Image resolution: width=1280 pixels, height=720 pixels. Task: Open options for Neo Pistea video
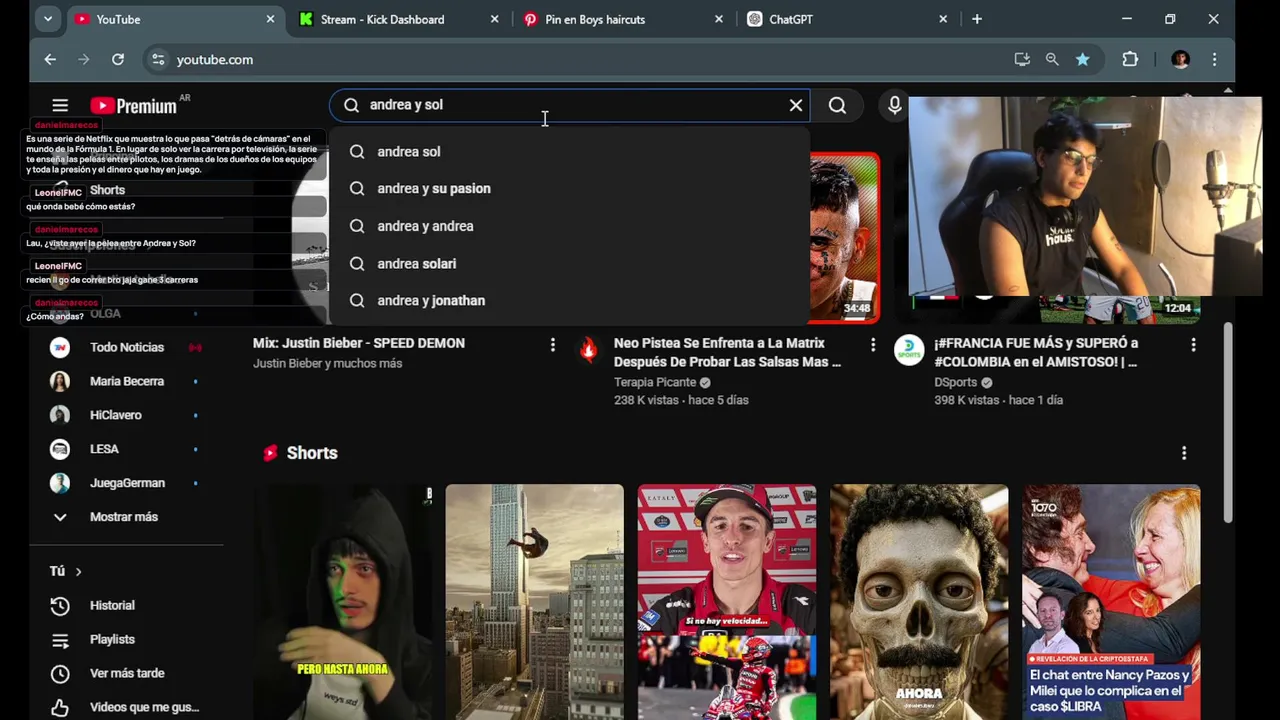pos(872,345)
